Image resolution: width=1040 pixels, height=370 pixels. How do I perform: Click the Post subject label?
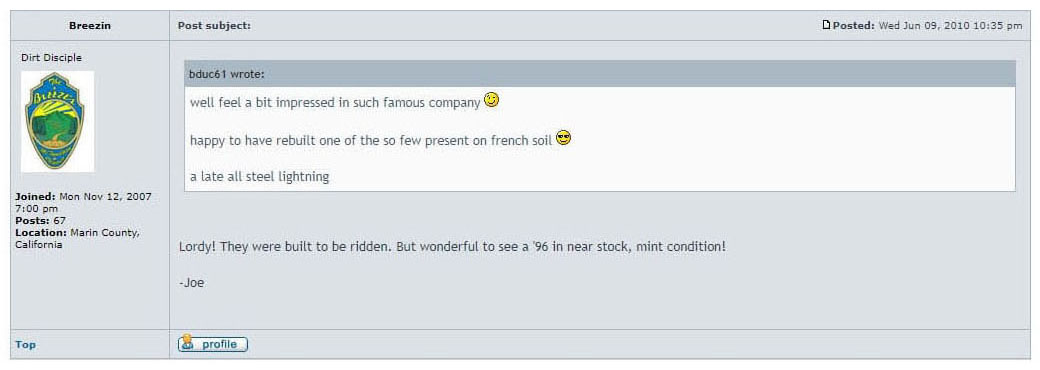pos(214,26)
